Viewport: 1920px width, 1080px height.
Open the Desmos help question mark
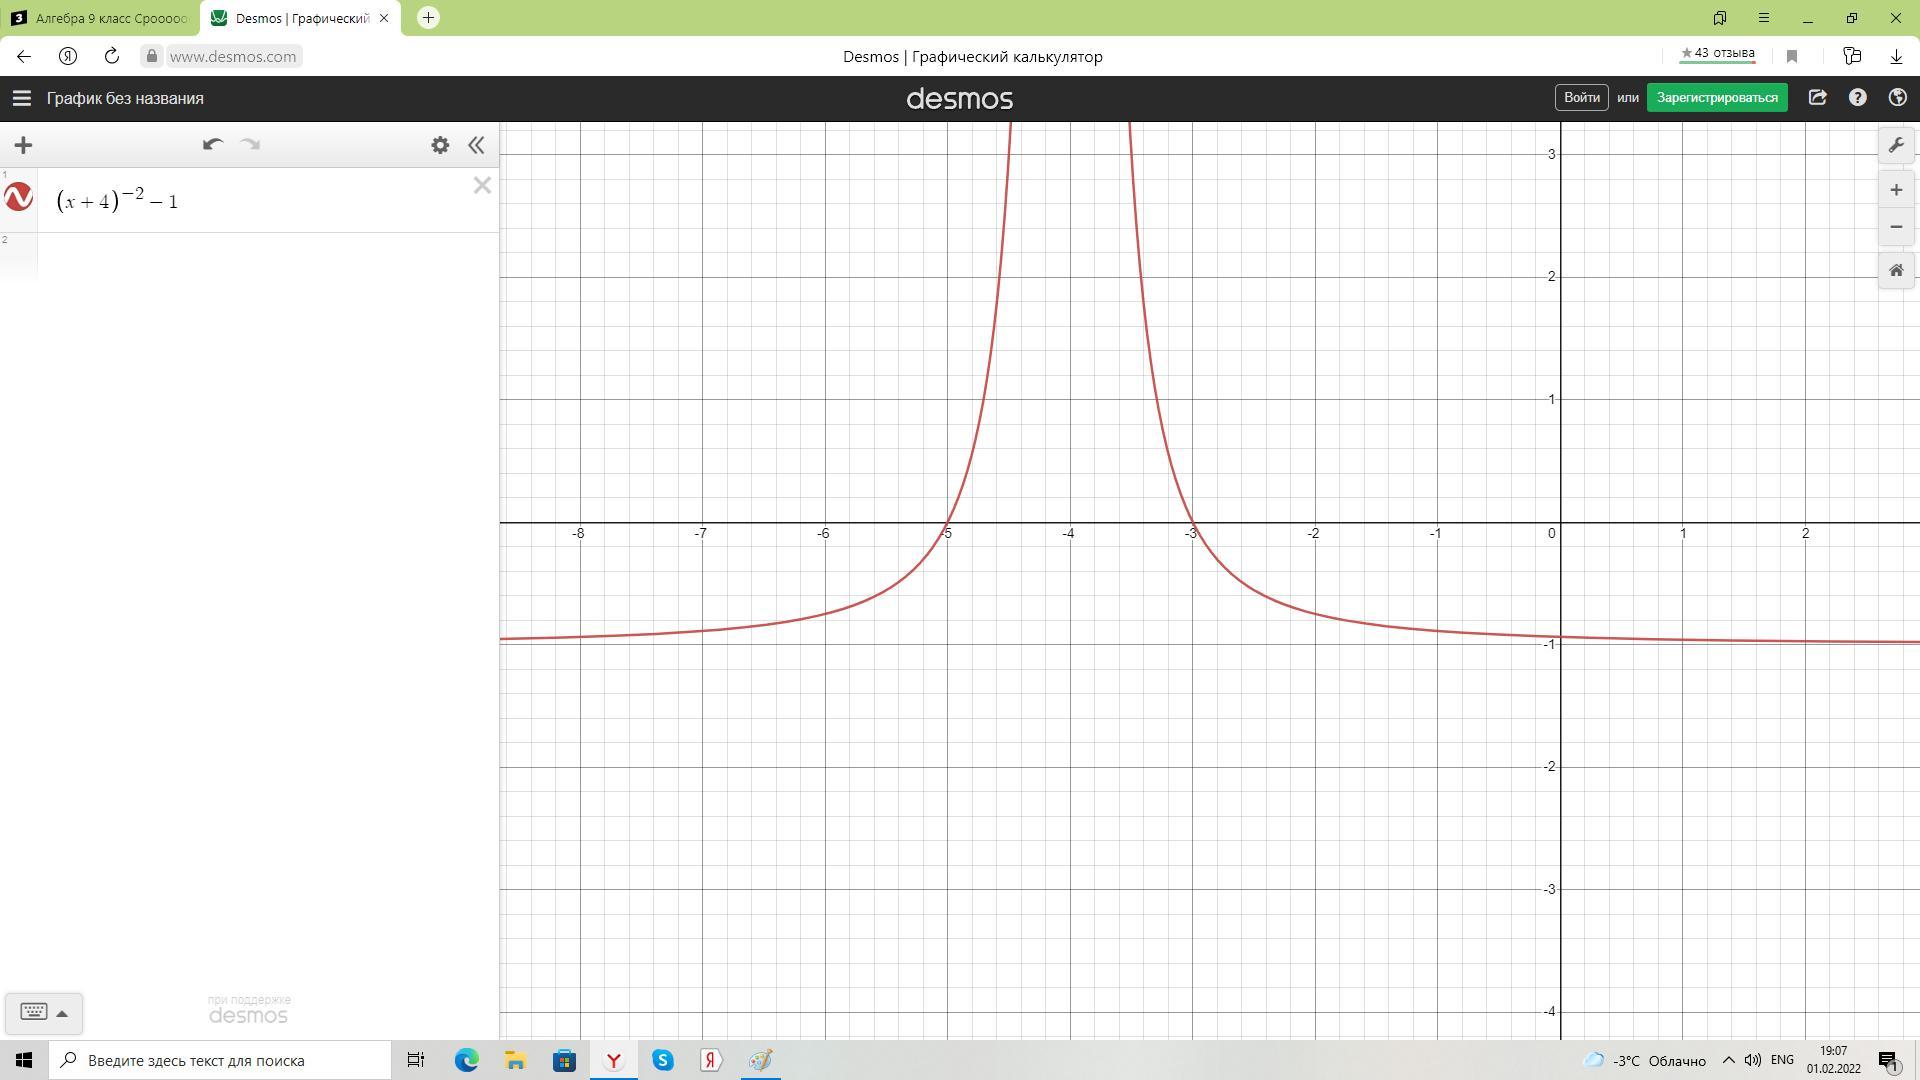point(1857,98)
